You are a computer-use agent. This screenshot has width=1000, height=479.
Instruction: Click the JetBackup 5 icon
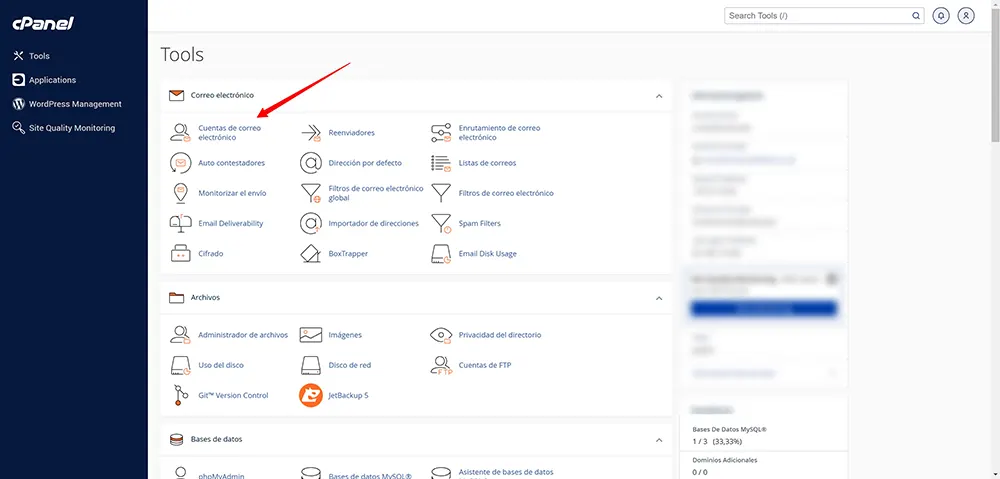[311, 395]
